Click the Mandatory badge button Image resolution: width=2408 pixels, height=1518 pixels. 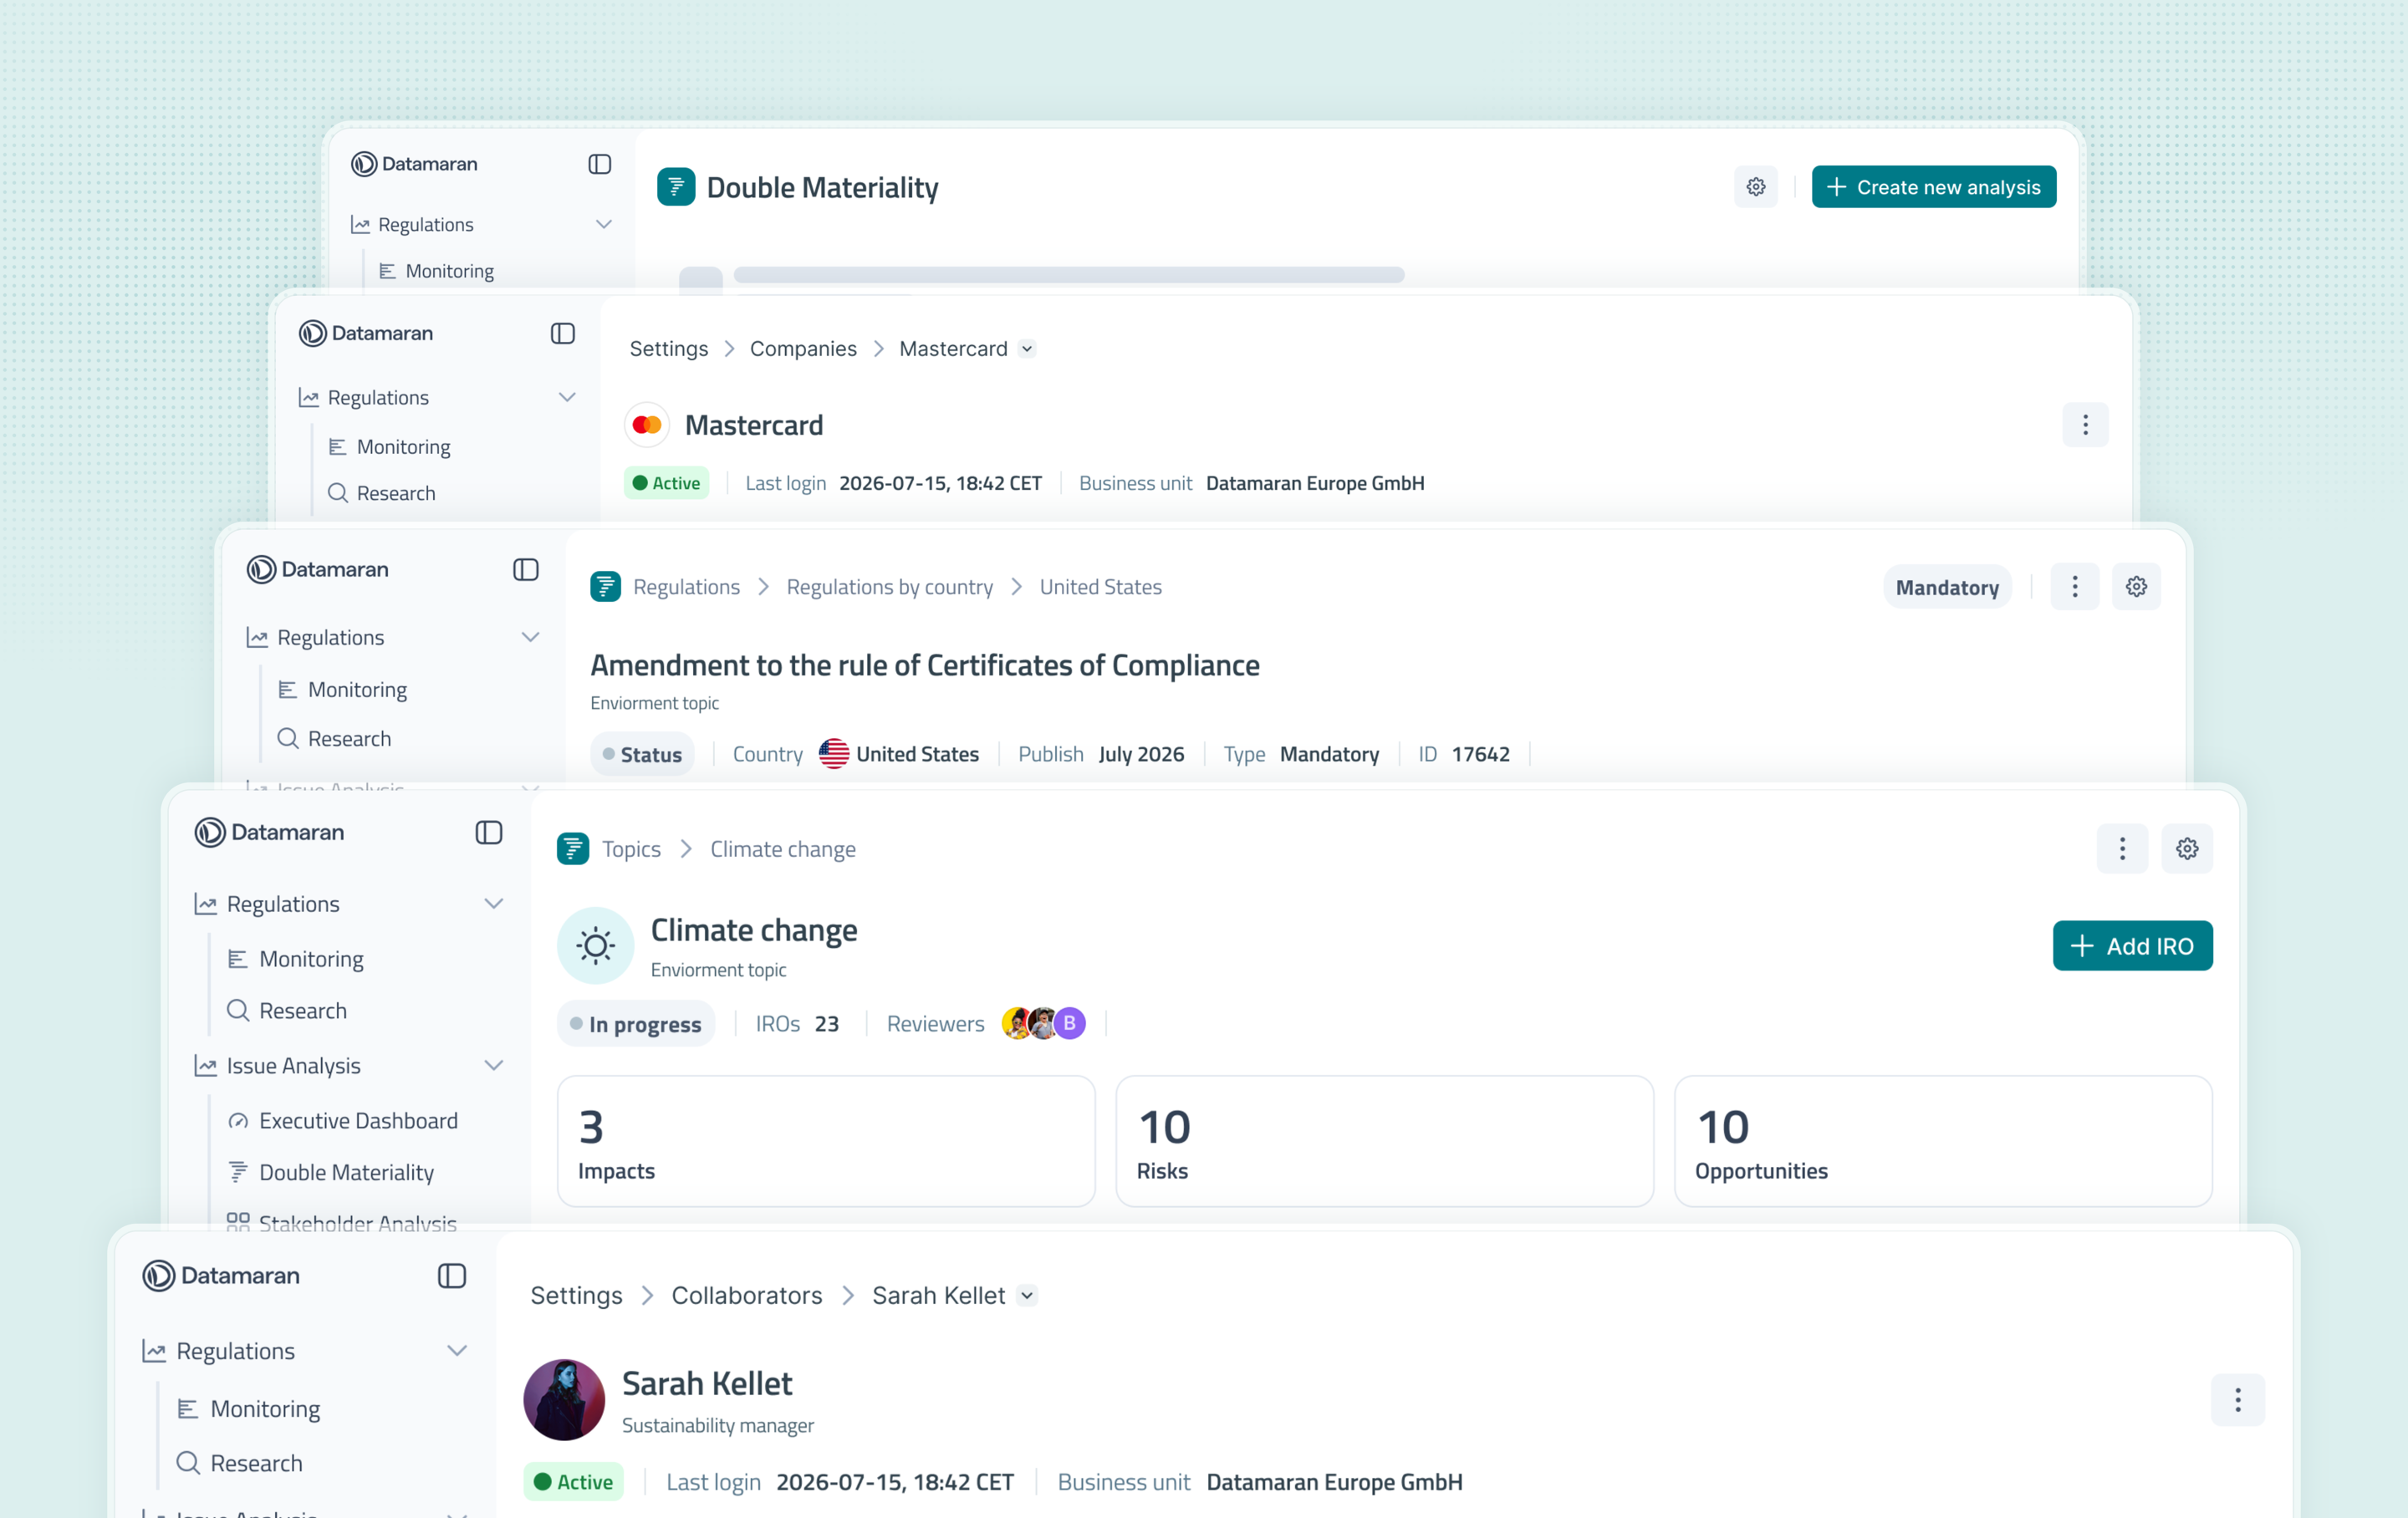[1947, 587]
